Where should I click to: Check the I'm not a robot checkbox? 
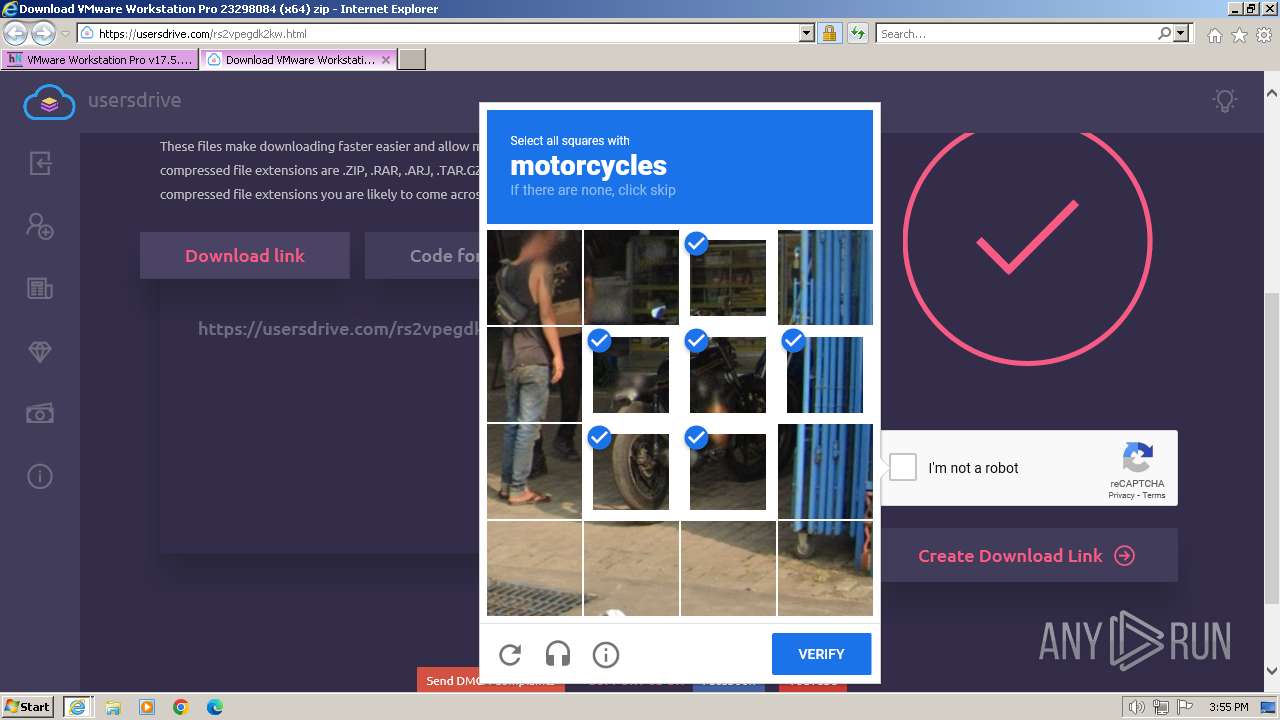(x=903, y=467)
